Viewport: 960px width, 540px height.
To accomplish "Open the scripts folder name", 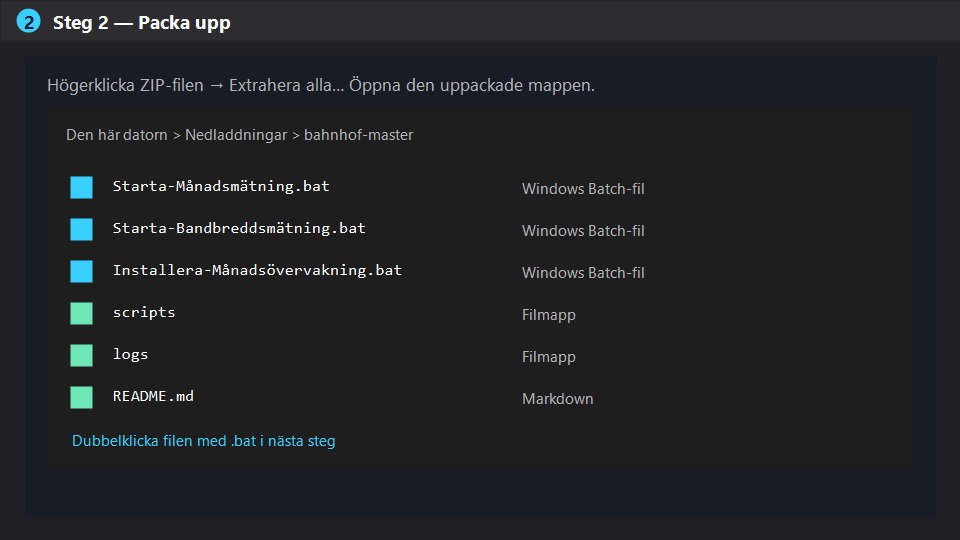I will click(144, 312).
